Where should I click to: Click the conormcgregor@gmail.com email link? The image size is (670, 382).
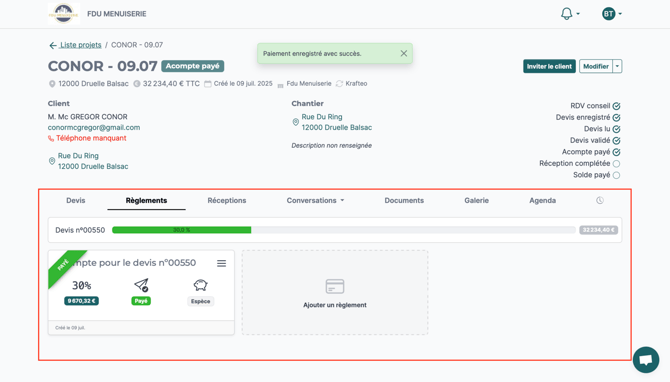(94, 127)
